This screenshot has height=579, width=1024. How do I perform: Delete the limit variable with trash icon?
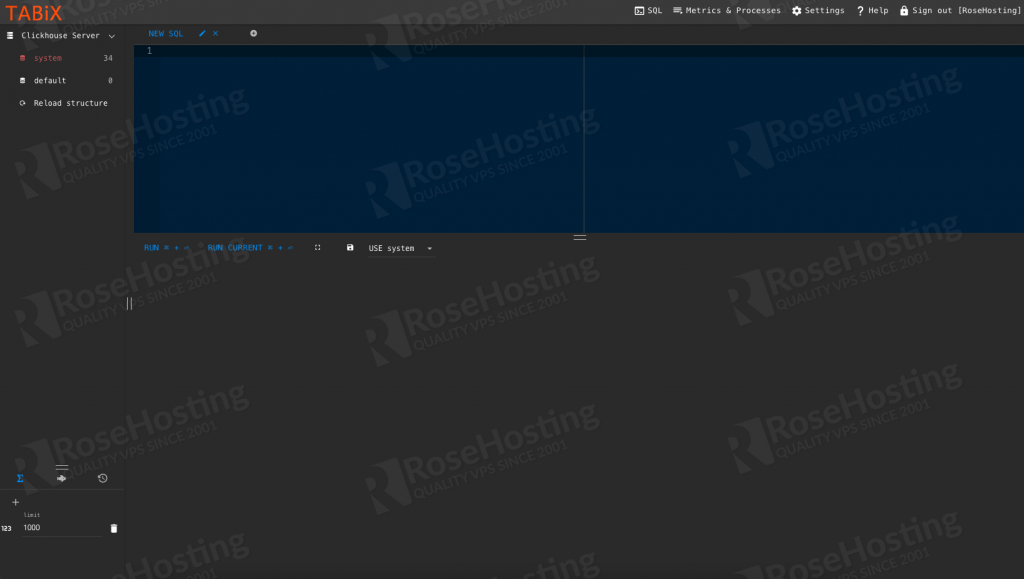(113, 528)
